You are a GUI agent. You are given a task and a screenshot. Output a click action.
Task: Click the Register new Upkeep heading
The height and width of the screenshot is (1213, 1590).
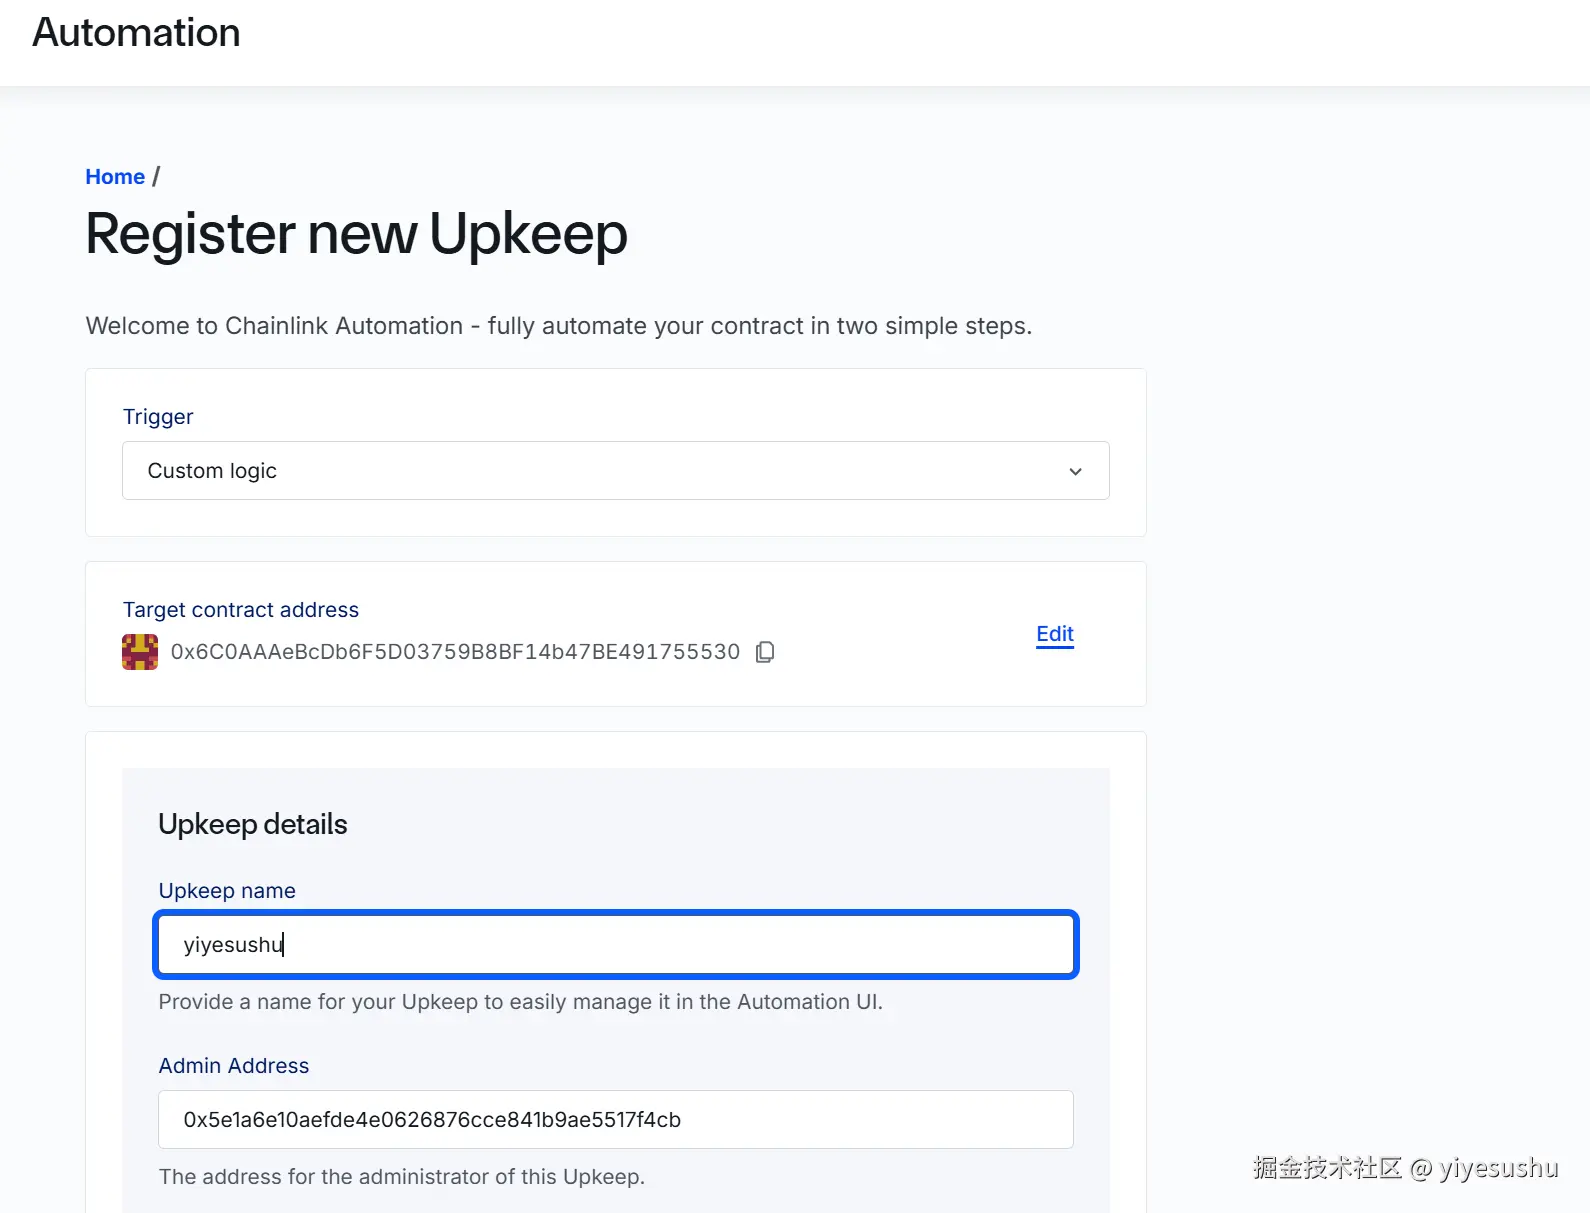coord(357,234)
